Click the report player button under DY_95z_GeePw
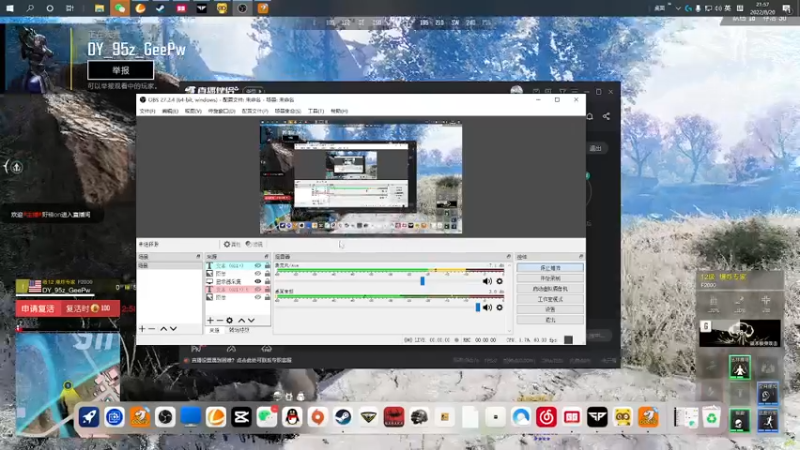800x450 pixels. tap(120, 70)
